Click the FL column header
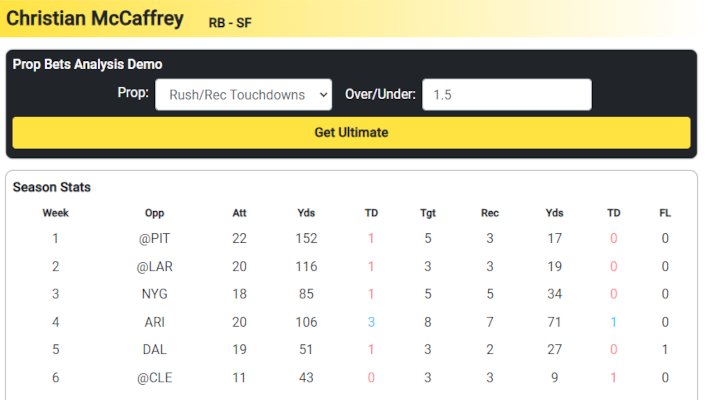This screenshot has height=400, width=708. tap(665, 213)
